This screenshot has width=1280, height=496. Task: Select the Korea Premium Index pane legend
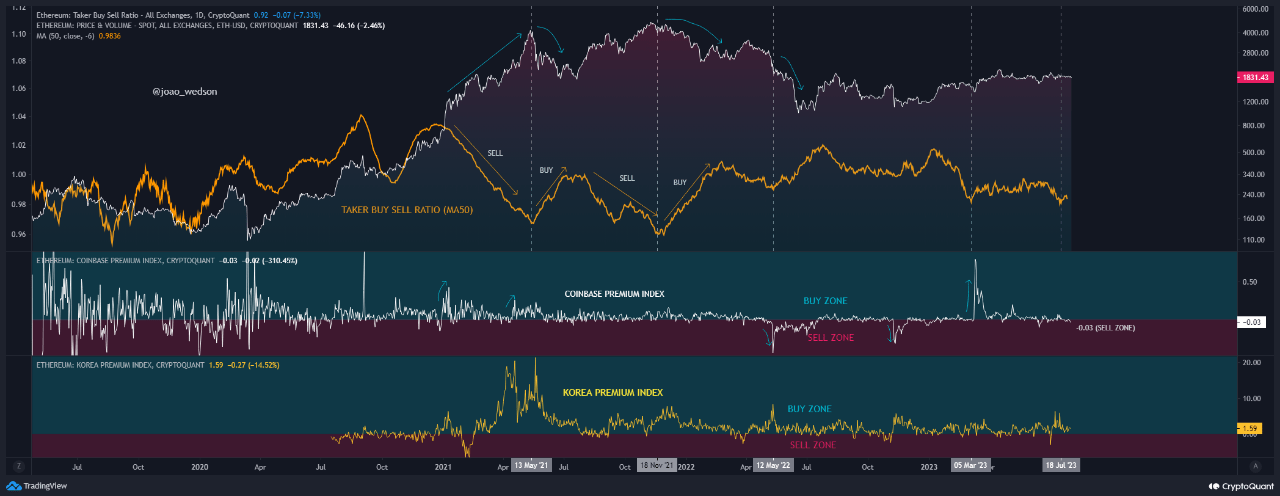coord(112,366)
